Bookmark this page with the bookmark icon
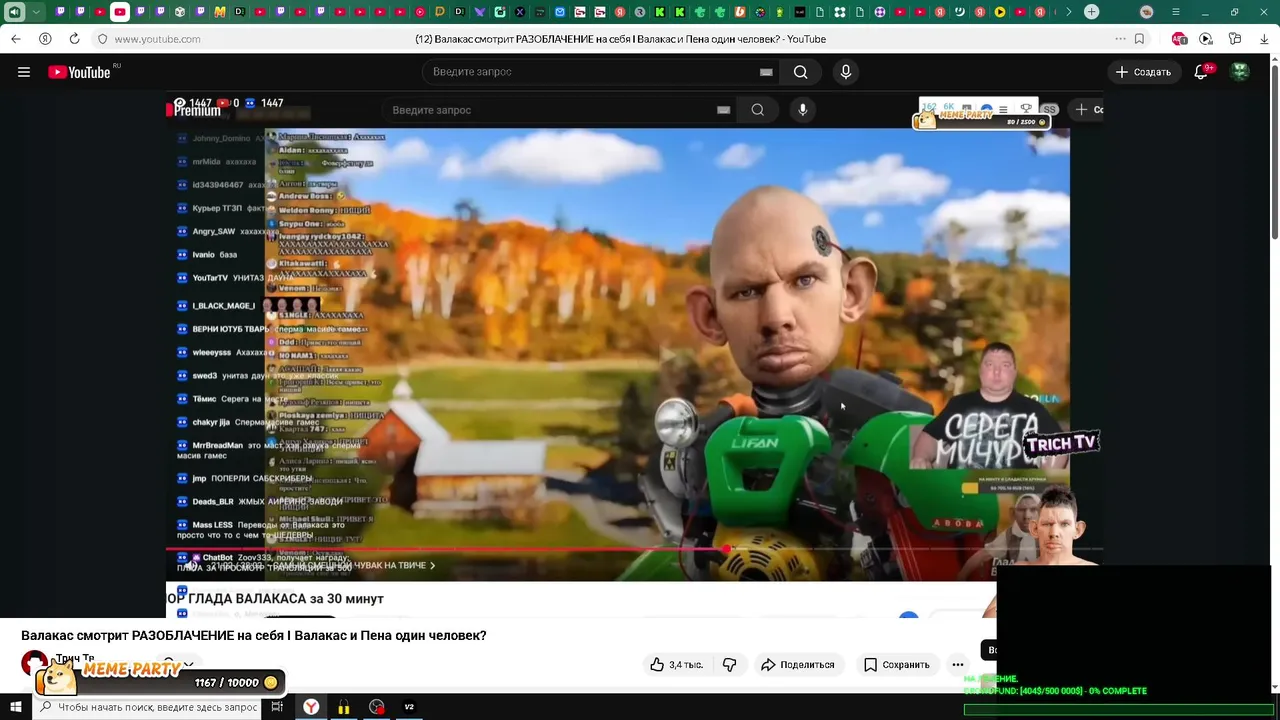Viewport: 1280px width, 720px height. click(1139, 39)
